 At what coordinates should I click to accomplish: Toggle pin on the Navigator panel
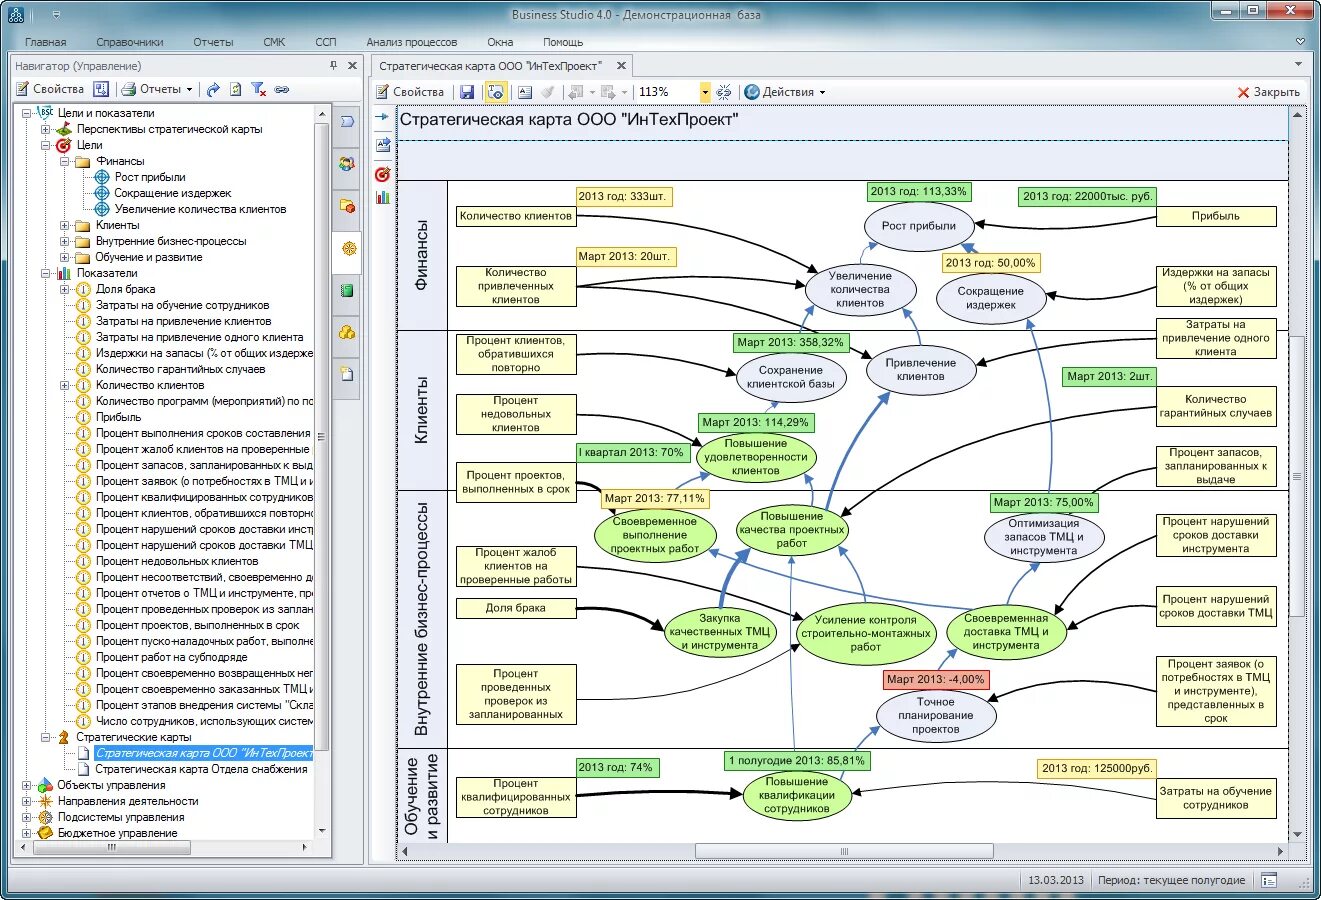tap(334, 66)
